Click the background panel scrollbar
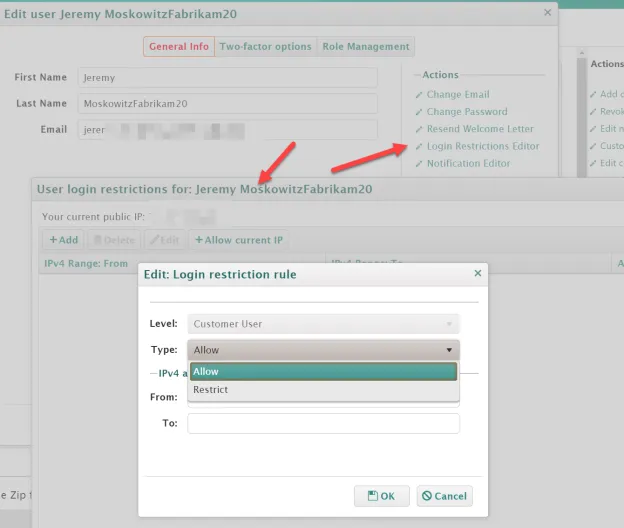 [x=582, y=115]
